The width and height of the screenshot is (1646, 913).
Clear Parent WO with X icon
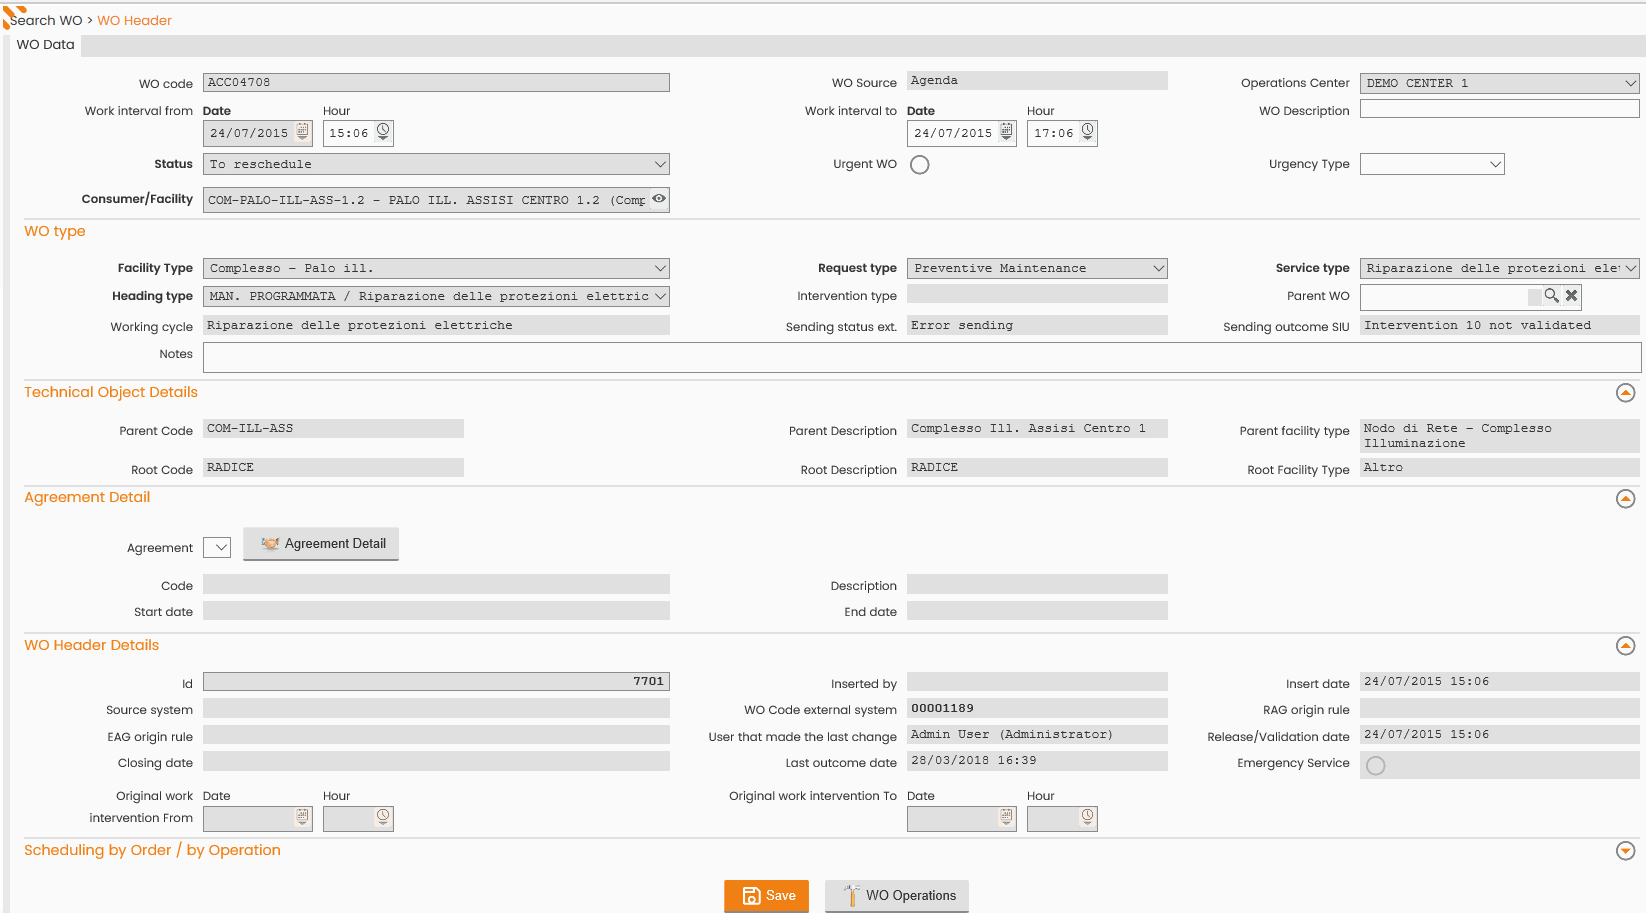(x=1572, y=295)
